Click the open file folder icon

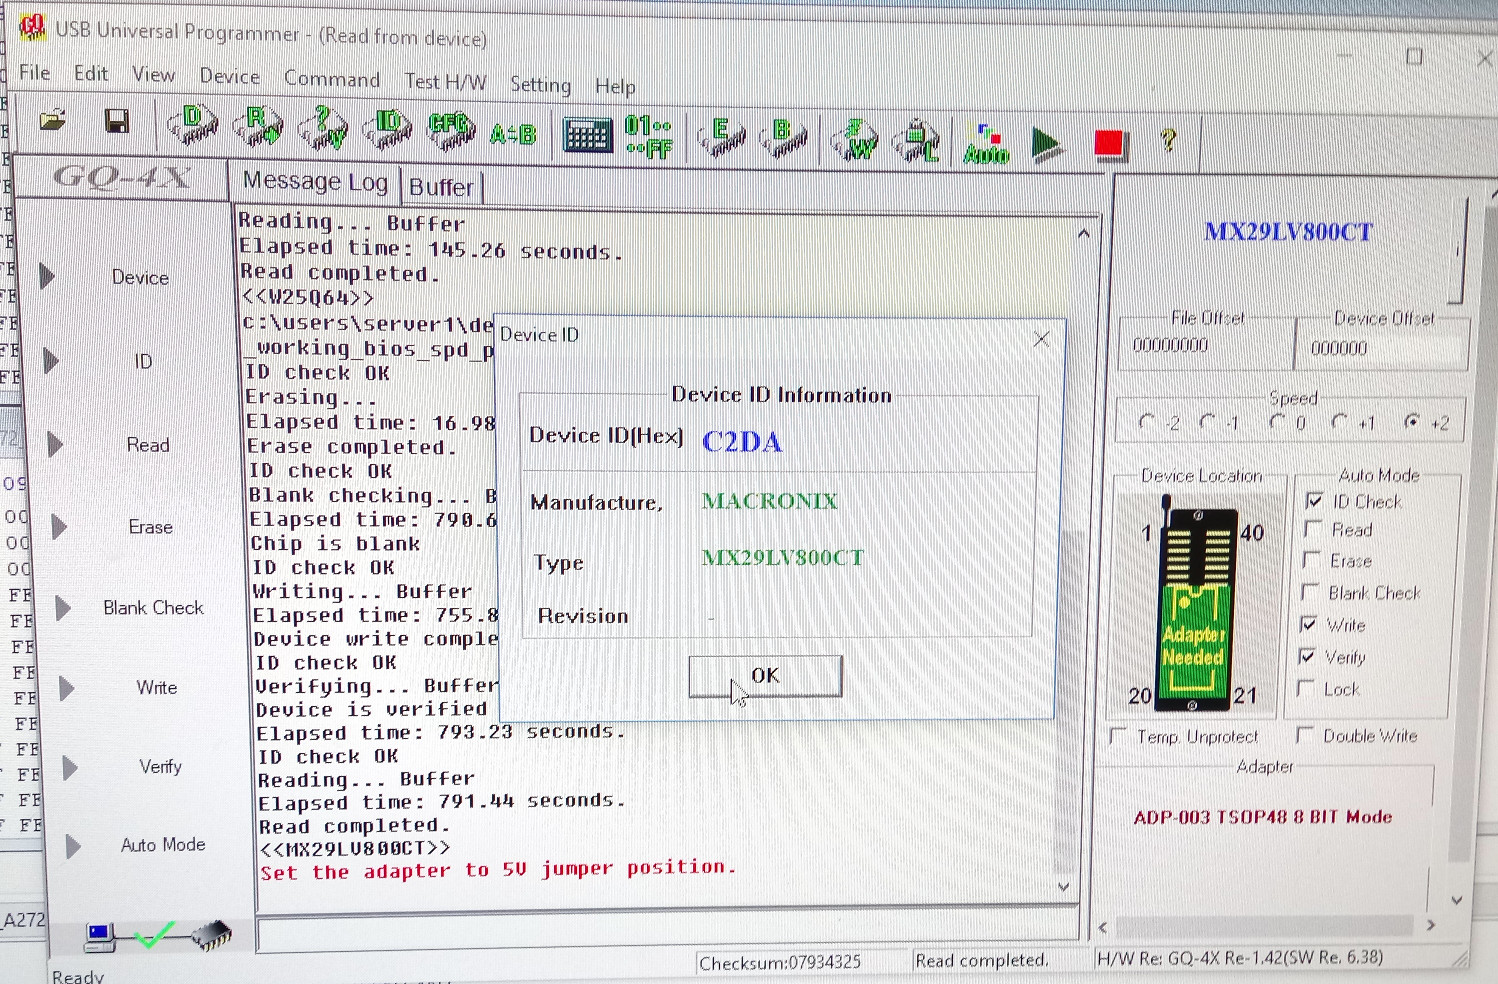(53, 122)
